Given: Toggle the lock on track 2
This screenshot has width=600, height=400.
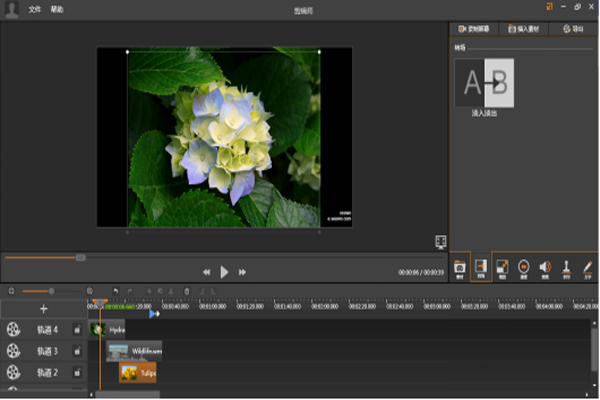Looking at the screenshot, I should pos(77,373).
